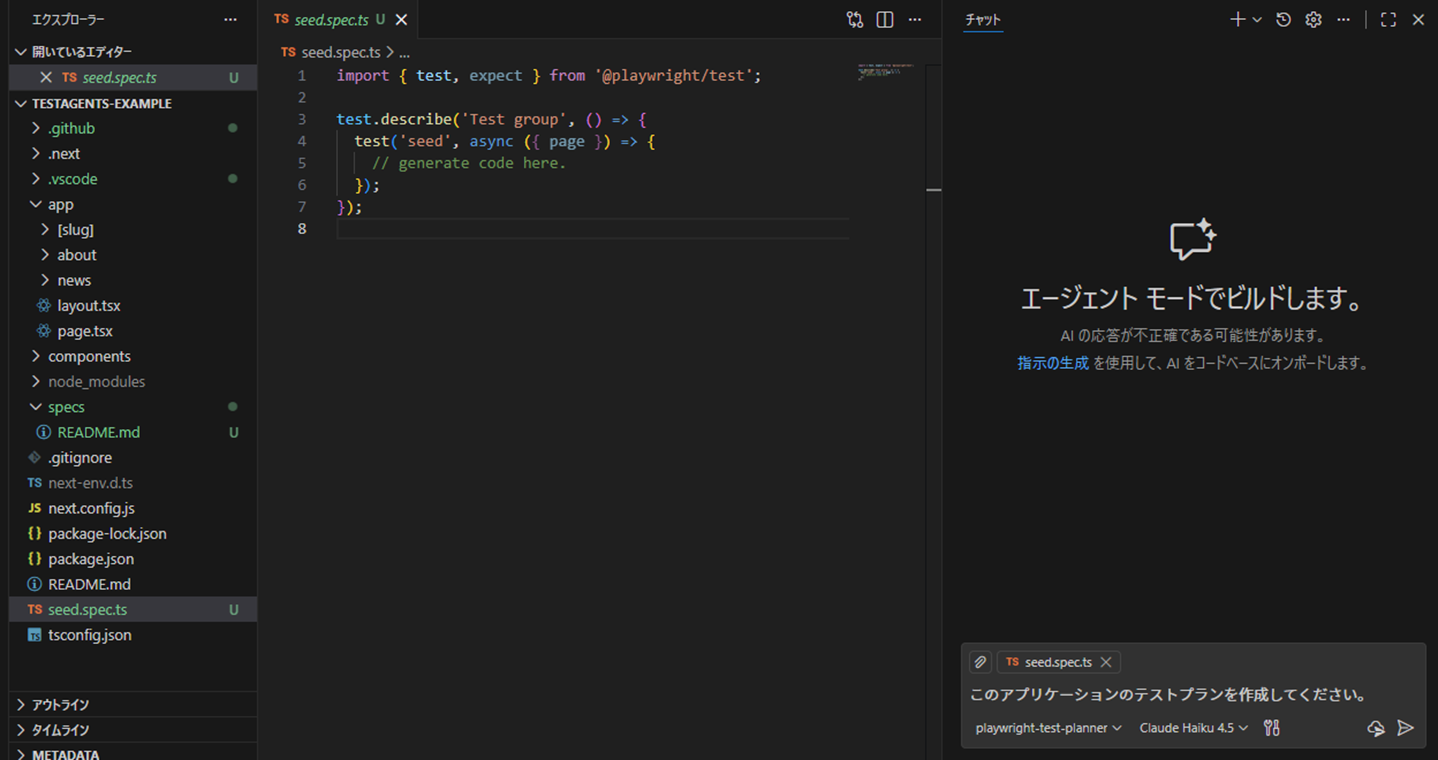This screenshot has width=1438, height=760.
Task: Open the editor more actions menu
Action: 914,19
